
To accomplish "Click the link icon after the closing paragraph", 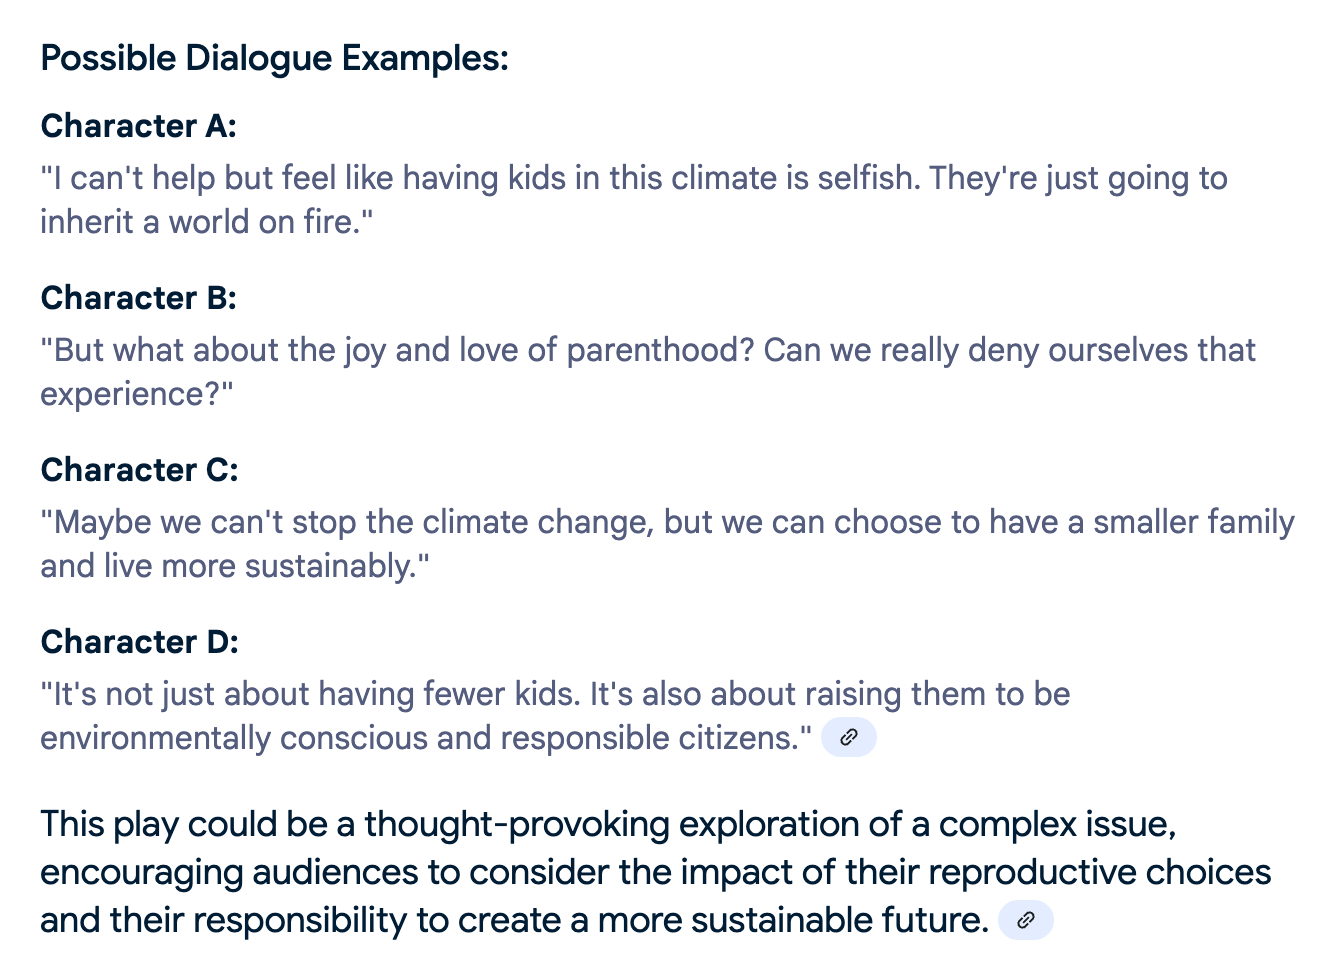I will (x=1025, y=921).
